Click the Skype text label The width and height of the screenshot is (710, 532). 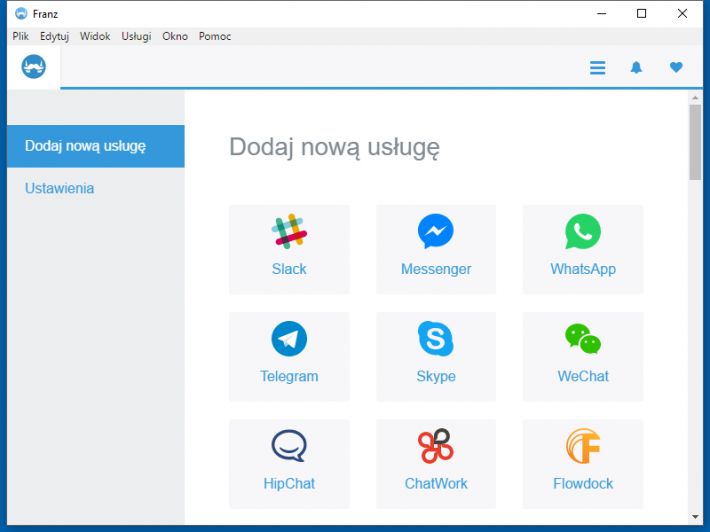pos(436,376)
